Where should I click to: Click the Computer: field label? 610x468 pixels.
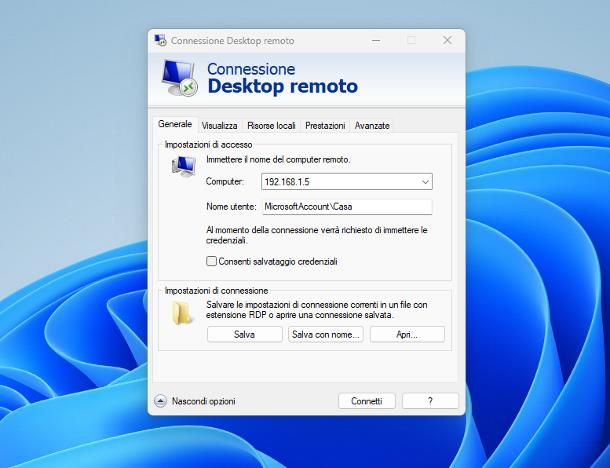(x=225, y=182)
